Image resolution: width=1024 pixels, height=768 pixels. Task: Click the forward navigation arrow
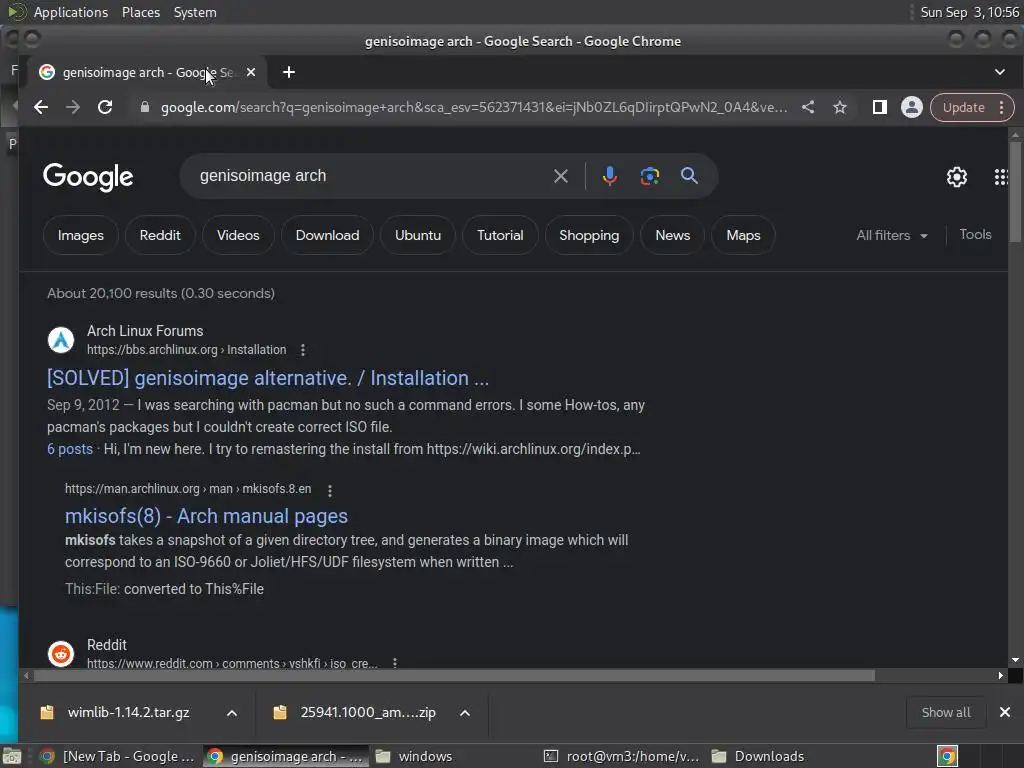[x=72, y=107]
